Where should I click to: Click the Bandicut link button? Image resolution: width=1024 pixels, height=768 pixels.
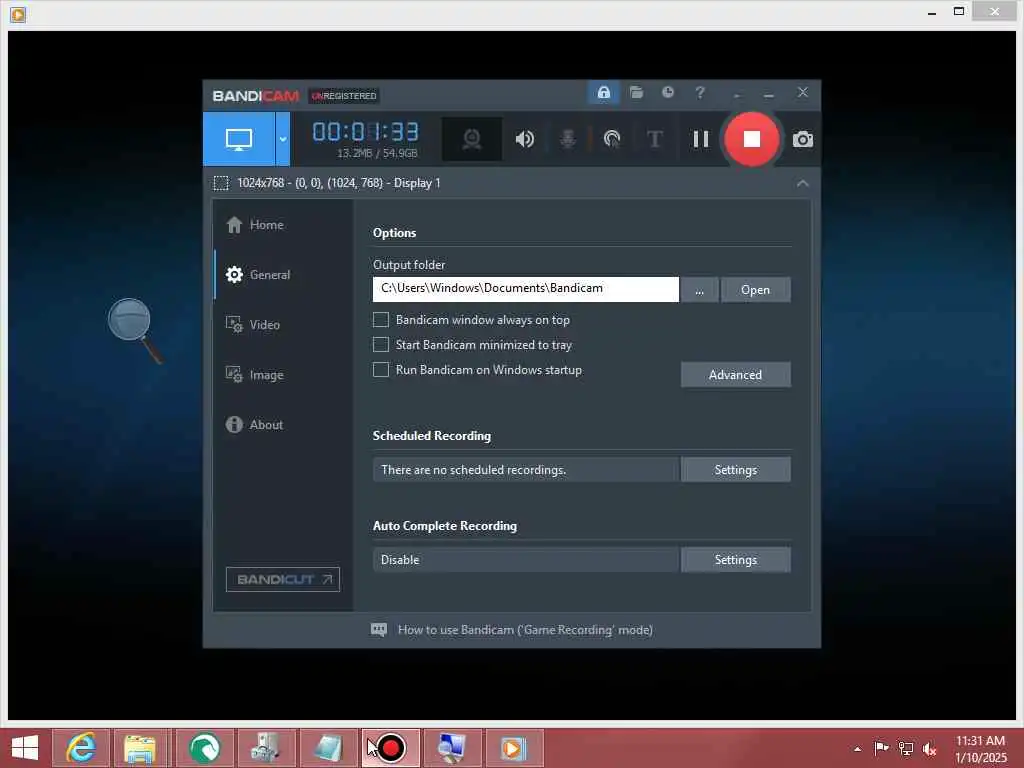click(x=283, y=579)
